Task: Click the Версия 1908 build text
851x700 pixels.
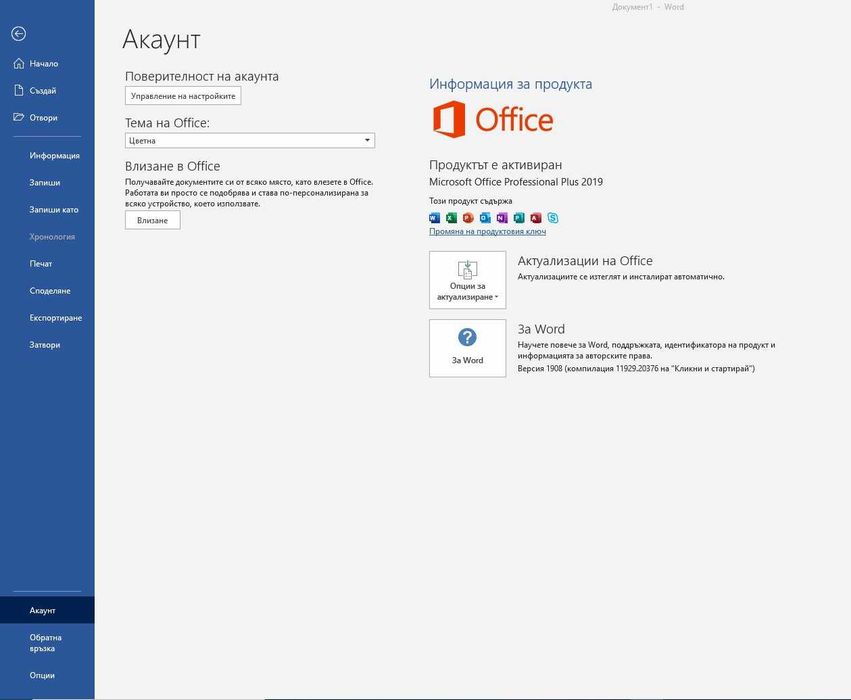Action: [x=636, y=368]
